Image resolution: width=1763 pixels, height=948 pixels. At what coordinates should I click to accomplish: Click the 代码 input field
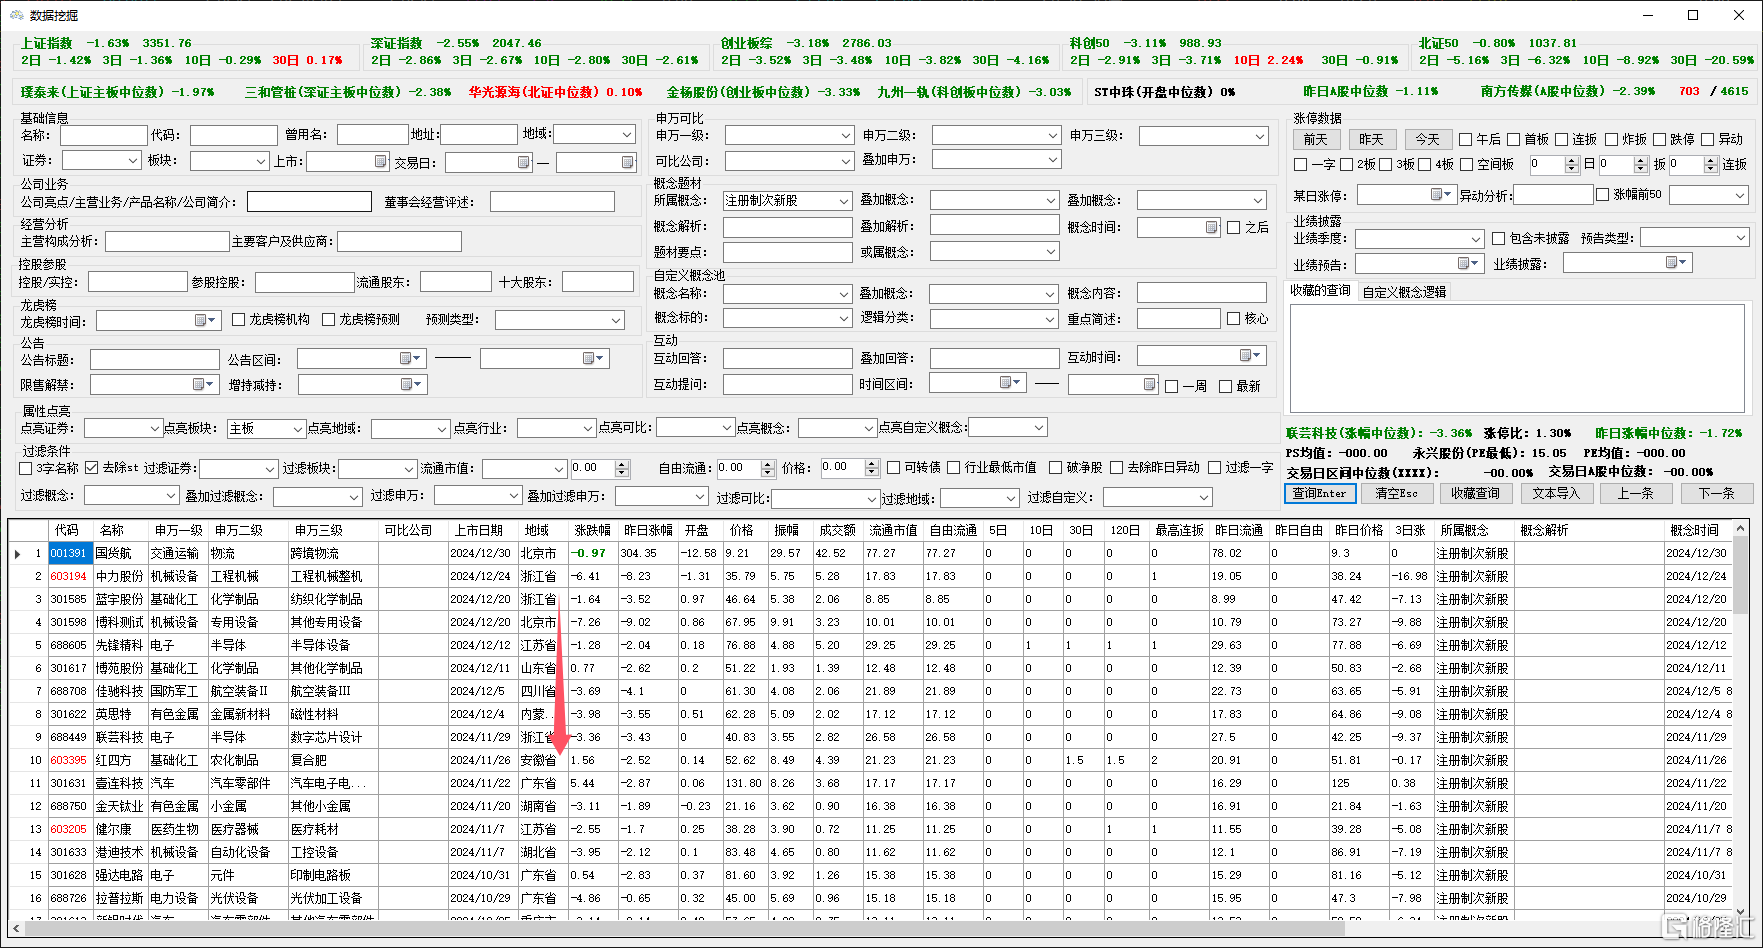point(233,135)
